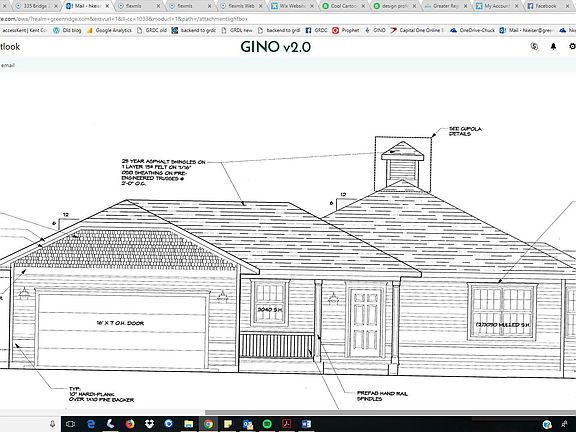
Task: Open the backend to grdl bookmark
Action: point(279,30)
